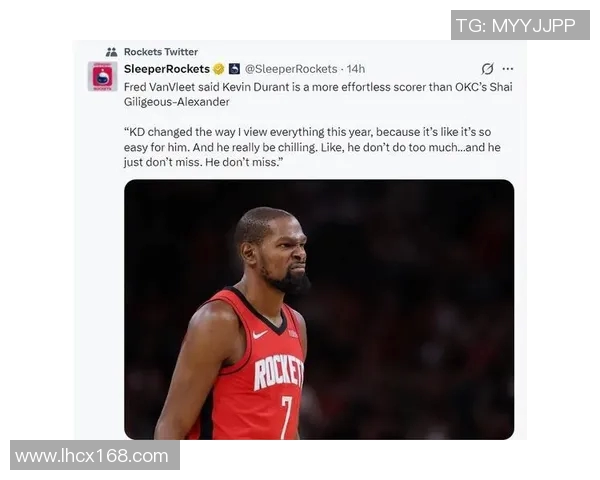The image size is (600, 480).
Task: Click the player's face in the photo
Action: tap(279, 251)
